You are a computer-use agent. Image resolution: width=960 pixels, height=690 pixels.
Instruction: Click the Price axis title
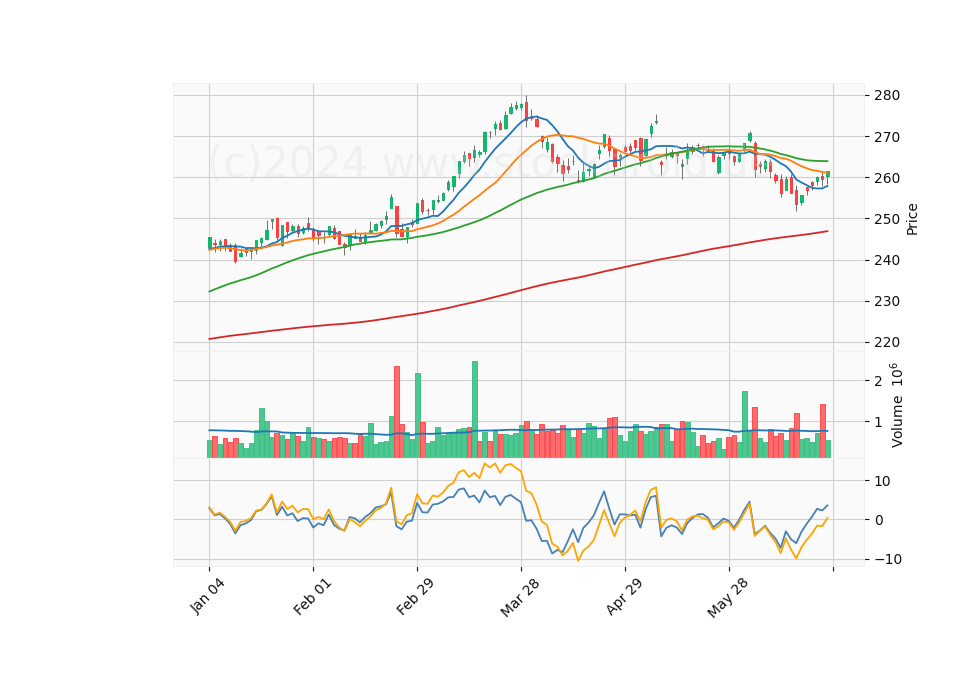coord(912,219)
